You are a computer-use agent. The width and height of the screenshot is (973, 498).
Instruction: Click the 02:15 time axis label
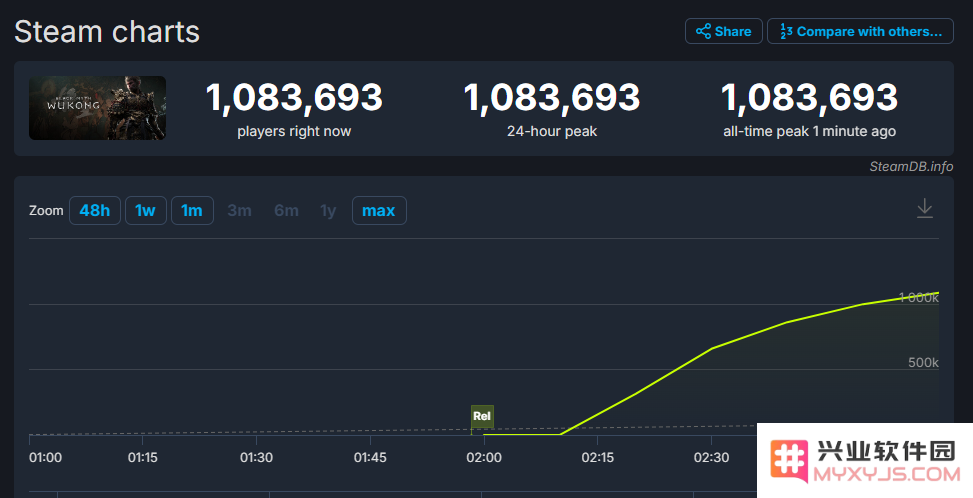coord(598,458)
